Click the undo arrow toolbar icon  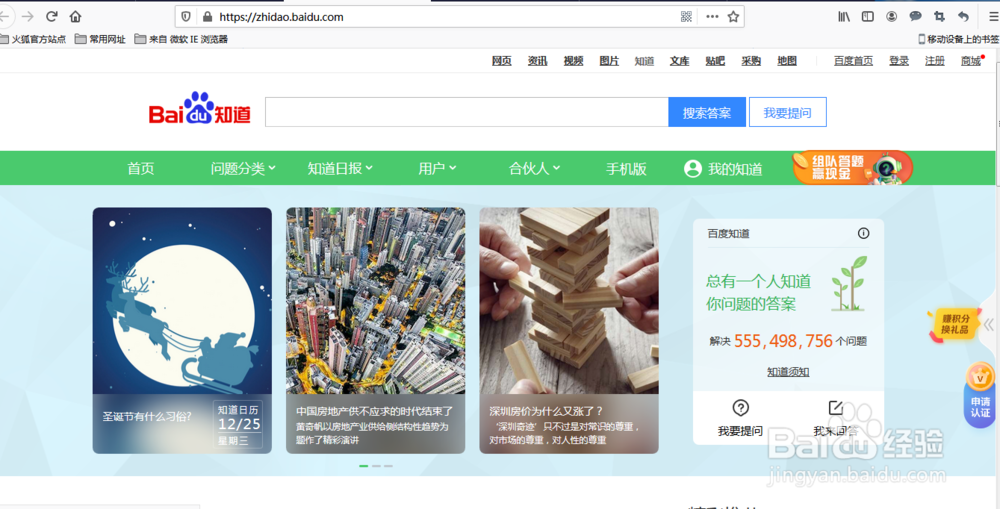(963, 17)
